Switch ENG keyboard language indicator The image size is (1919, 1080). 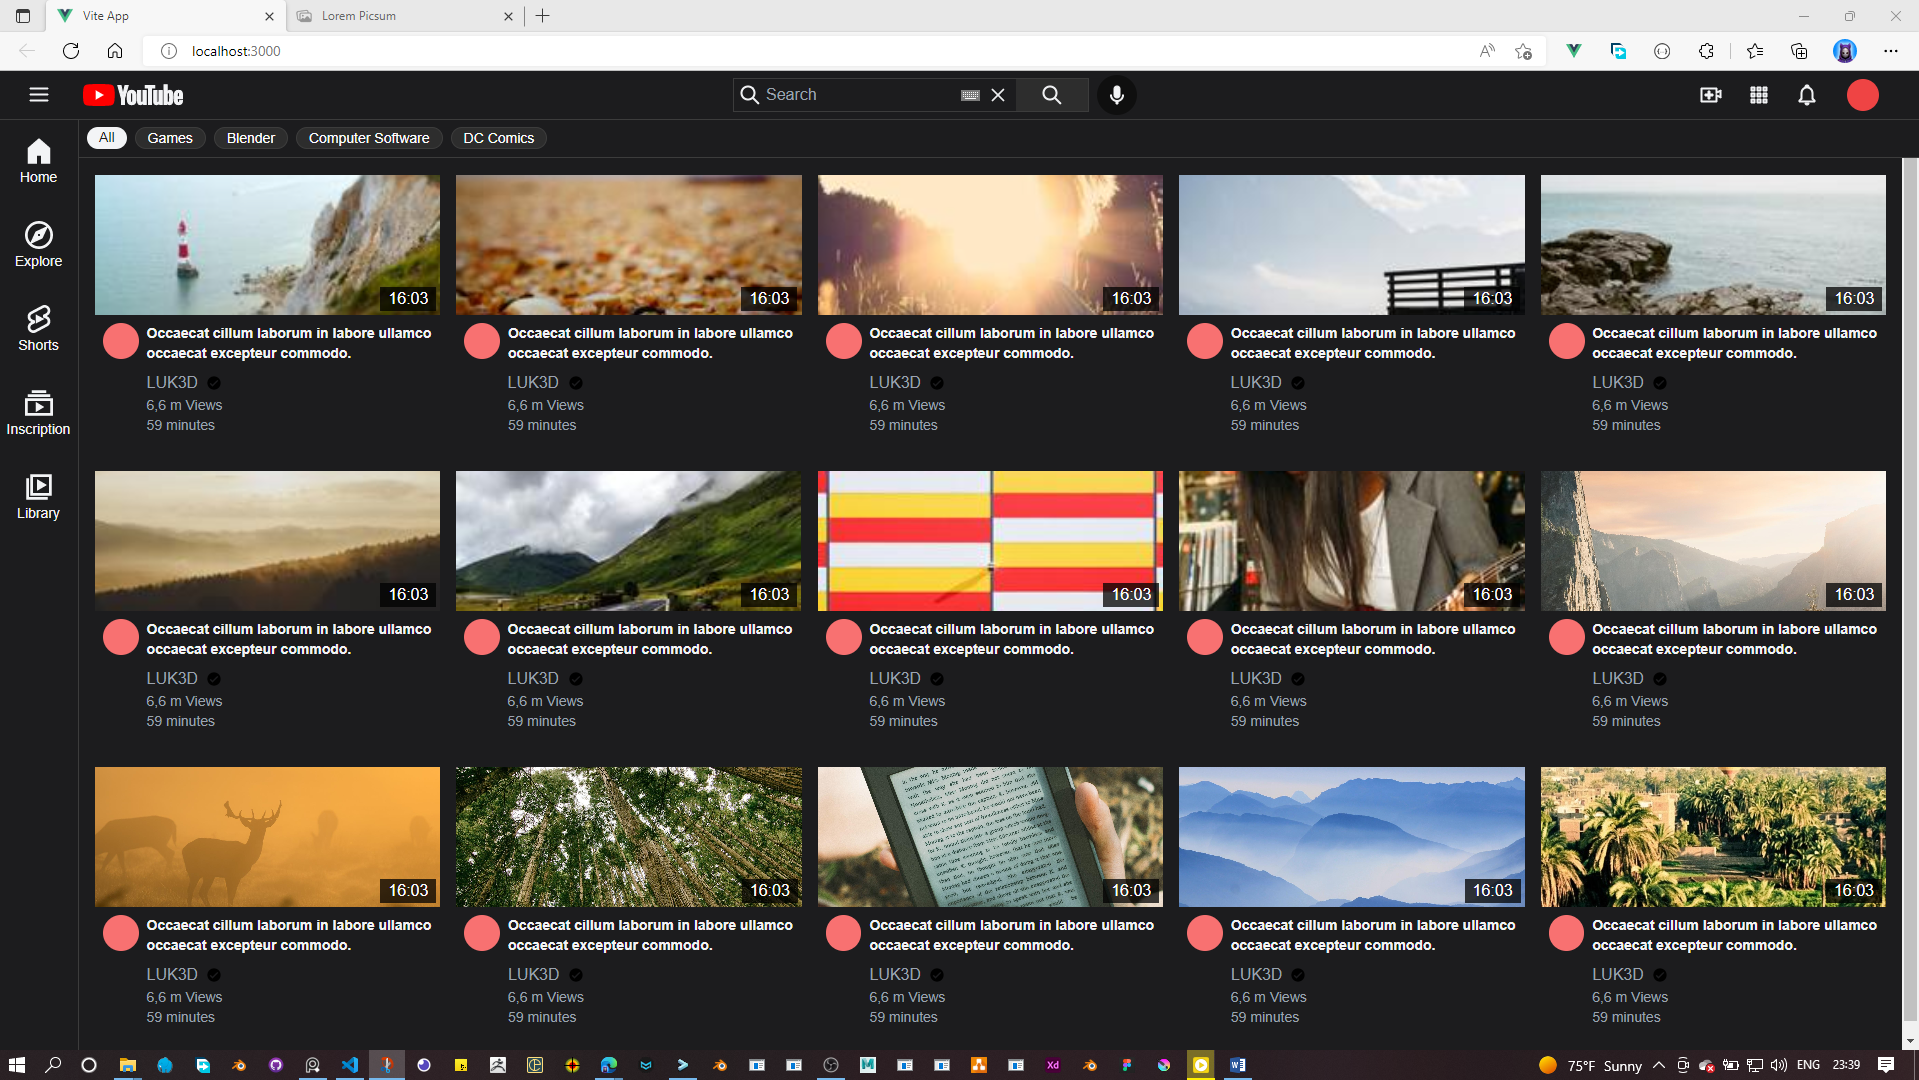[x=1808, y=1065]
